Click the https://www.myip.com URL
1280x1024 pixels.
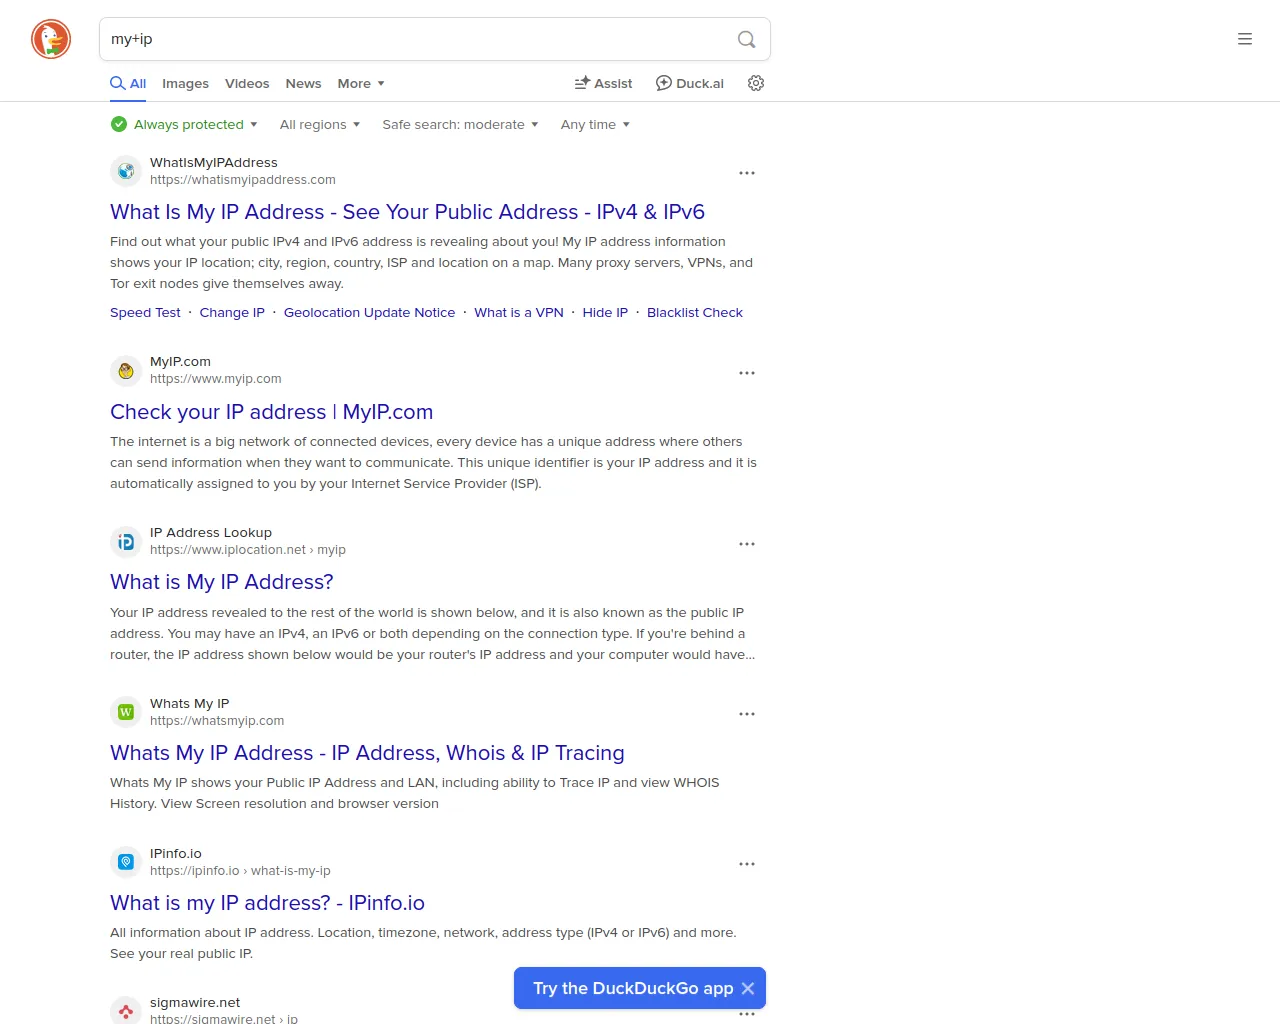tap(216, 379)
